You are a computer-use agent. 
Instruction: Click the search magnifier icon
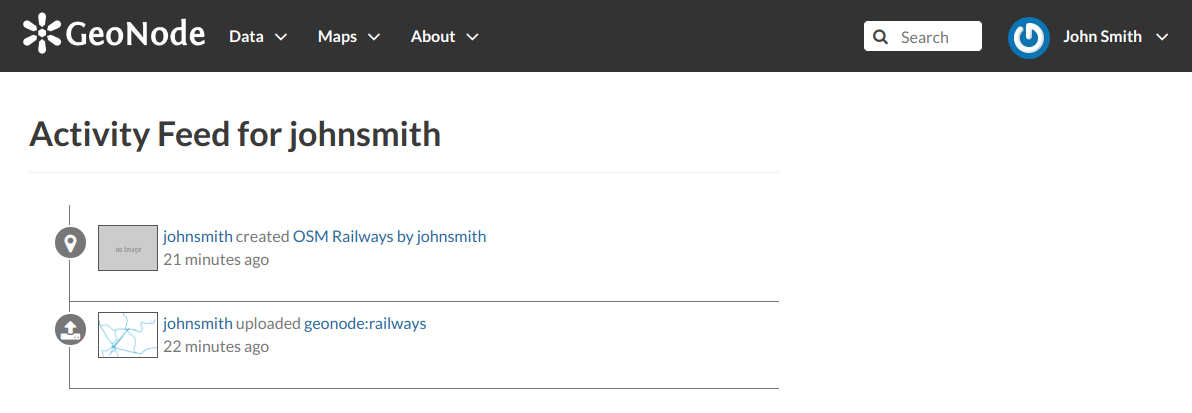[880, 37]
